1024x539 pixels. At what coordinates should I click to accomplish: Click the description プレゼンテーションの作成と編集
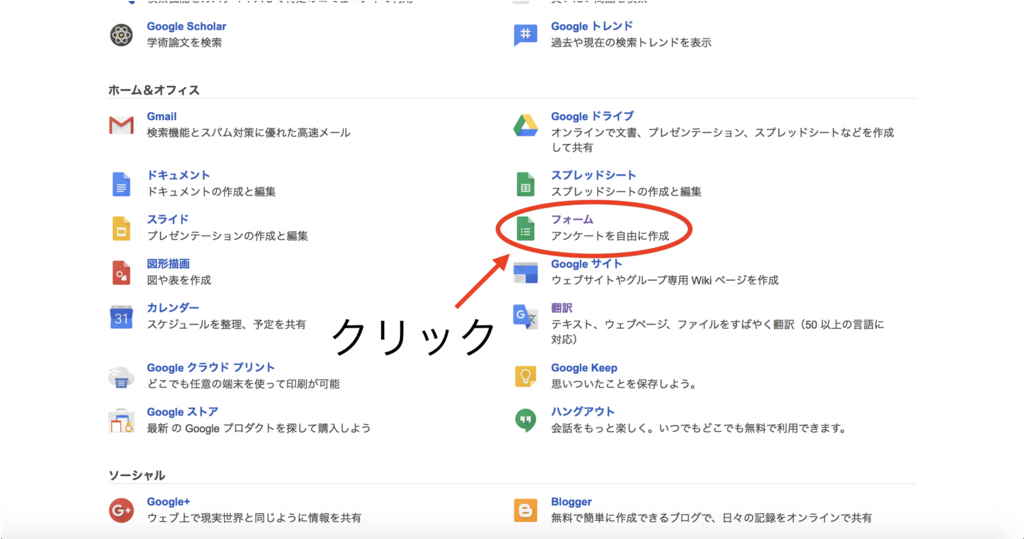pyautogui.click(x=227, y=236)
